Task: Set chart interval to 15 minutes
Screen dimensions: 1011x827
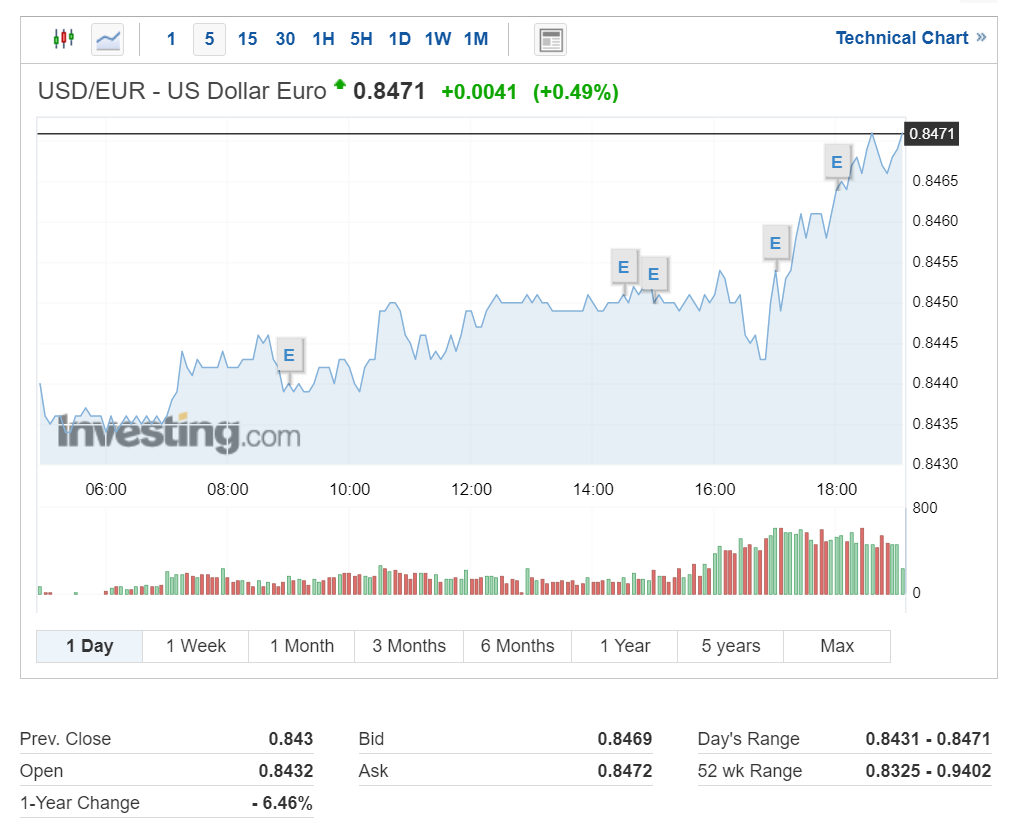Action: [x=247, y=39]
